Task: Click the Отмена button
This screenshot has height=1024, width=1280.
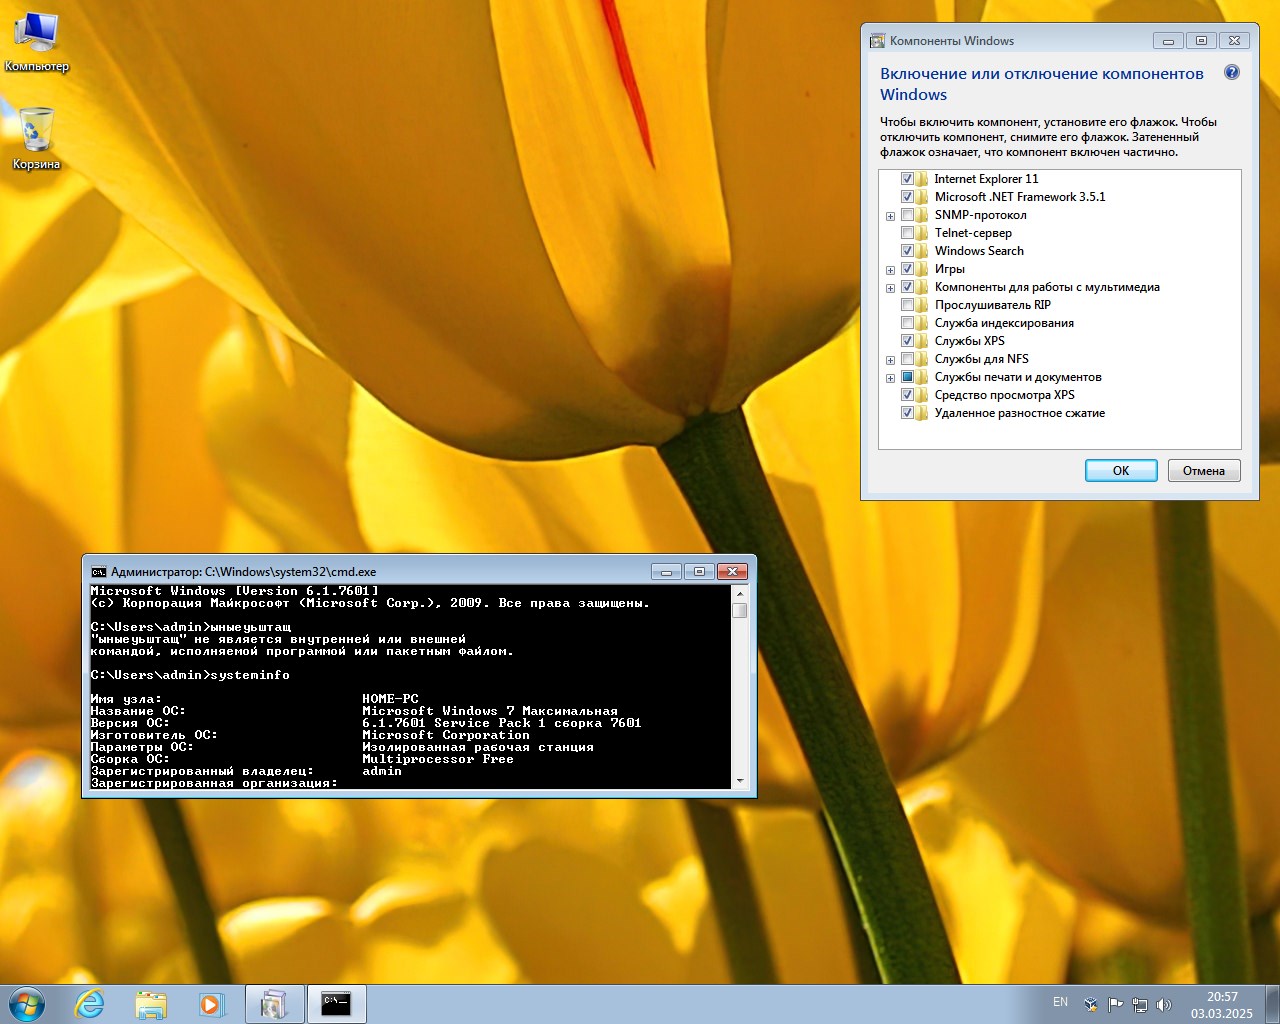Action: click(1203, 471)
